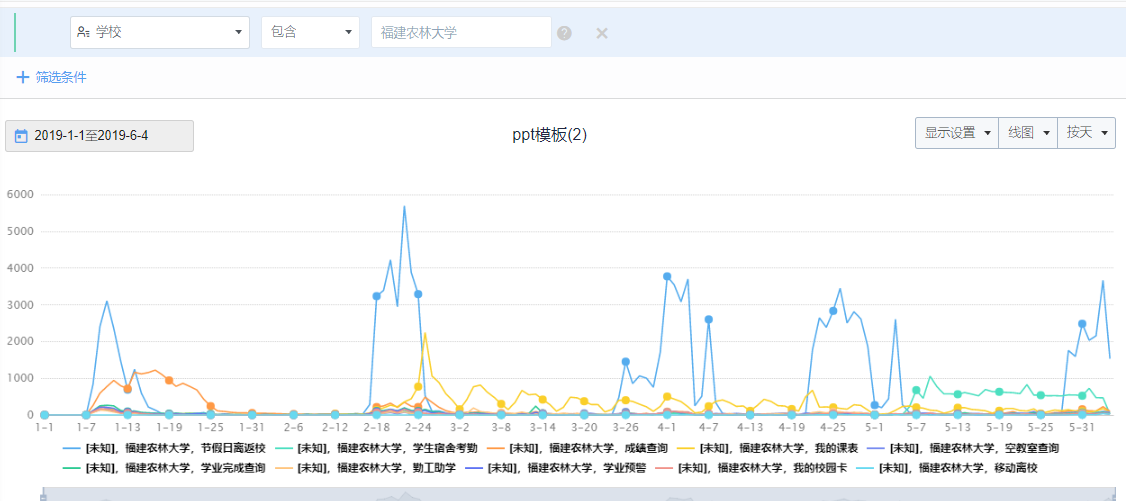
Task: Open the 按天 granularity dropdown
Action: pyautogui.click(x=1087, y=133)
